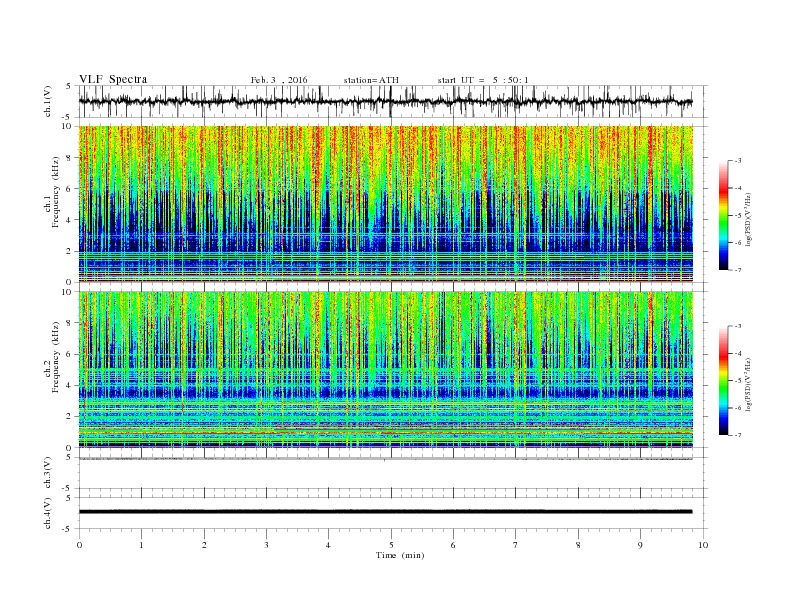This screenshot has width=792, height=612.
Task: Click the time axis tick label "4"
Action: tap(328, 545)
